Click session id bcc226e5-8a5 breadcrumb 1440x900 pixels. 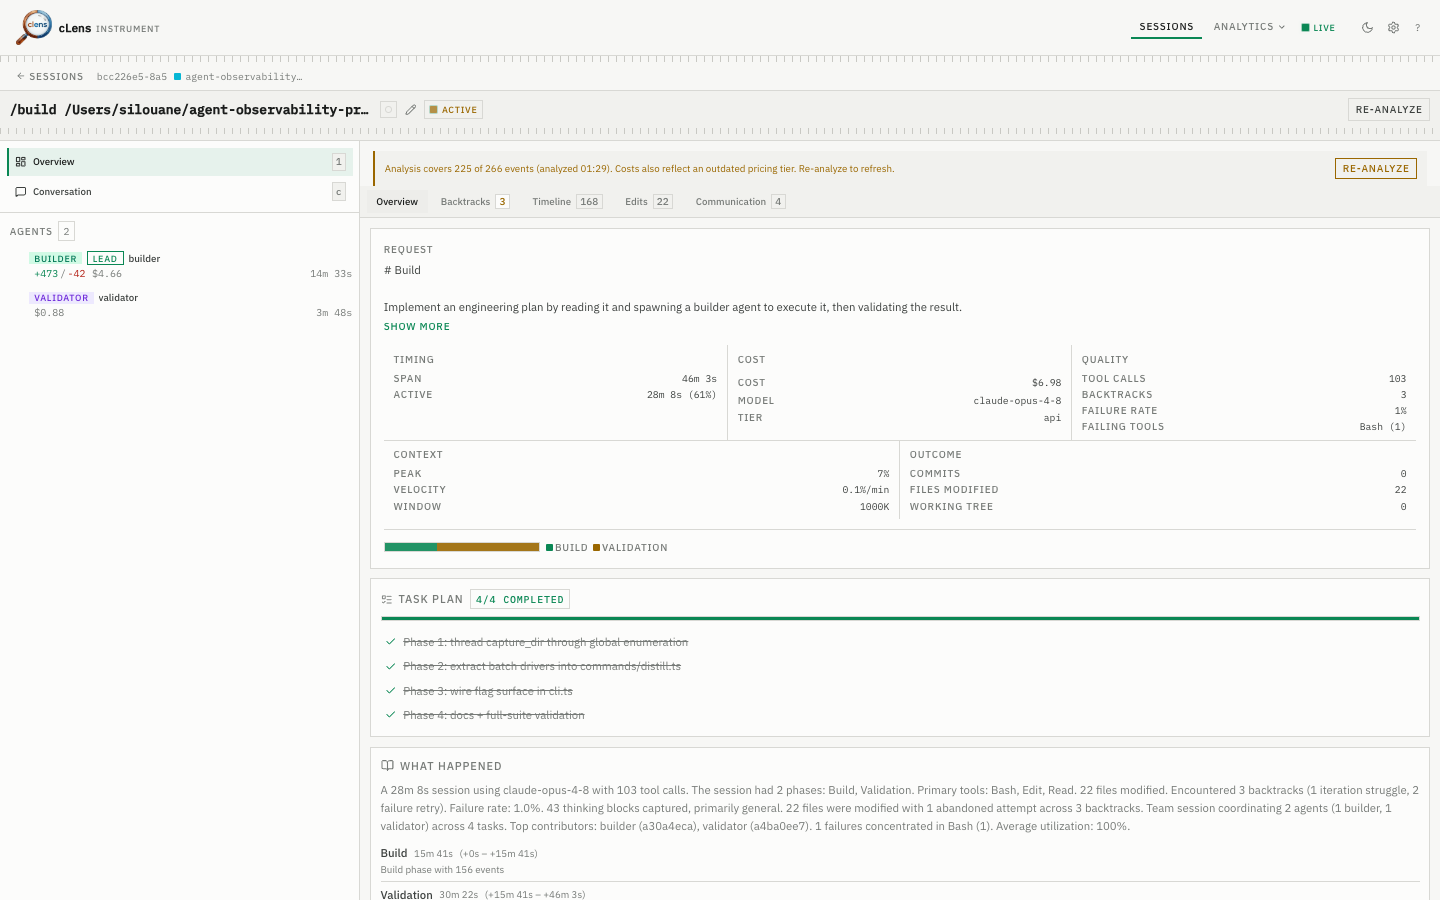tap(132, 76)
